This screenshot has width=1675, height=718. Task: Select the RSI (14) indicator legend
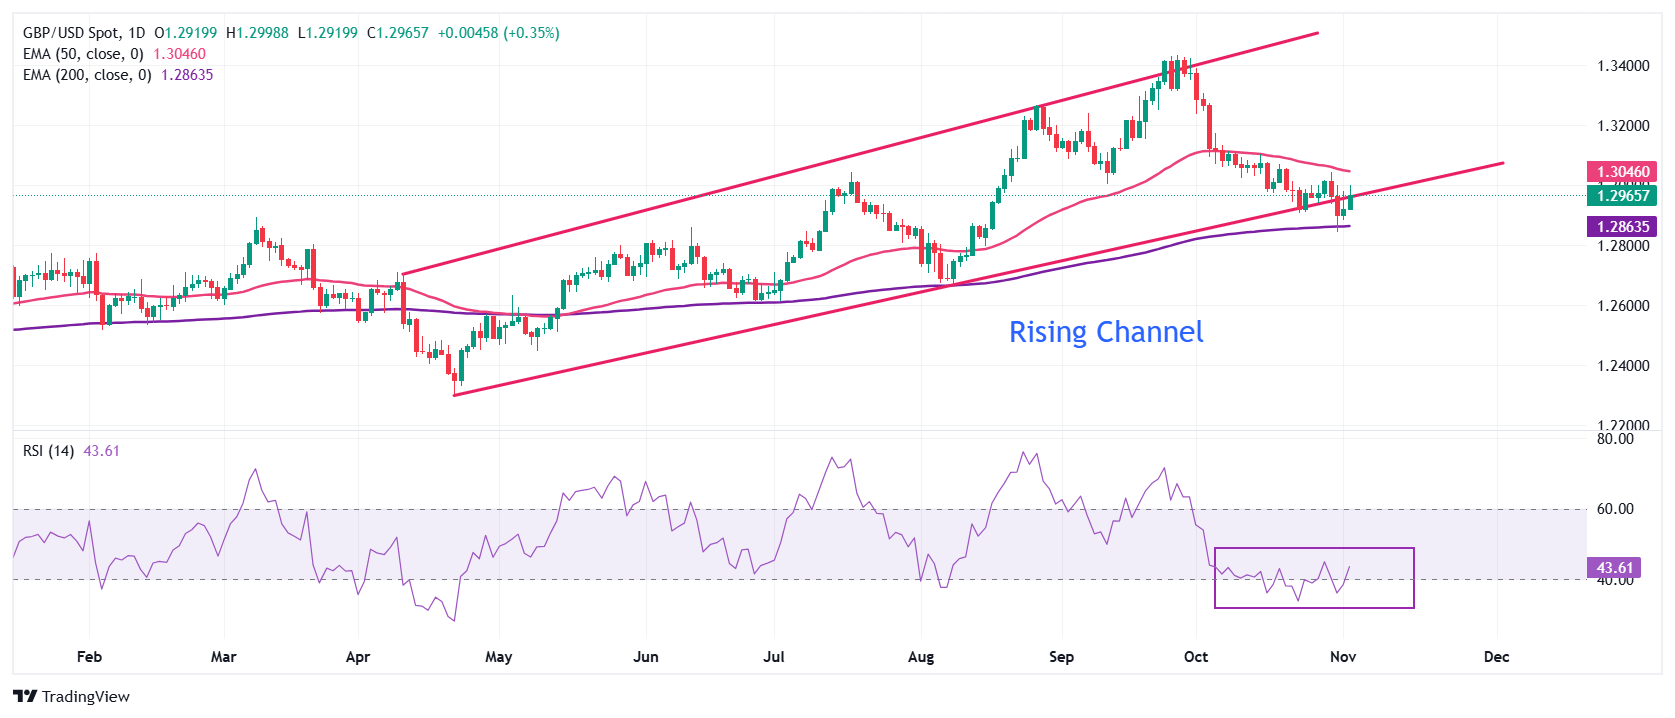pos(48,451)
